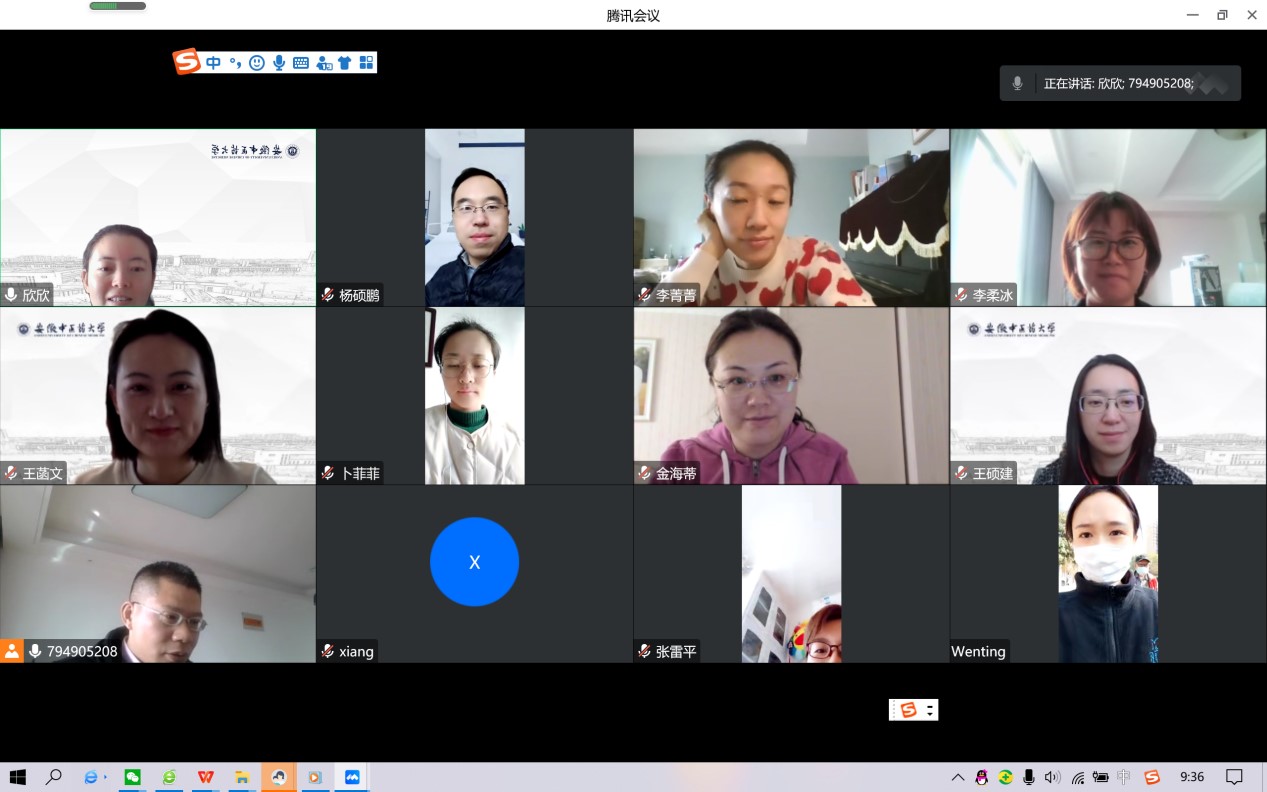
Task: Click the orange Sogou S logo in top toolbar
Action: [x=187, y=62]
